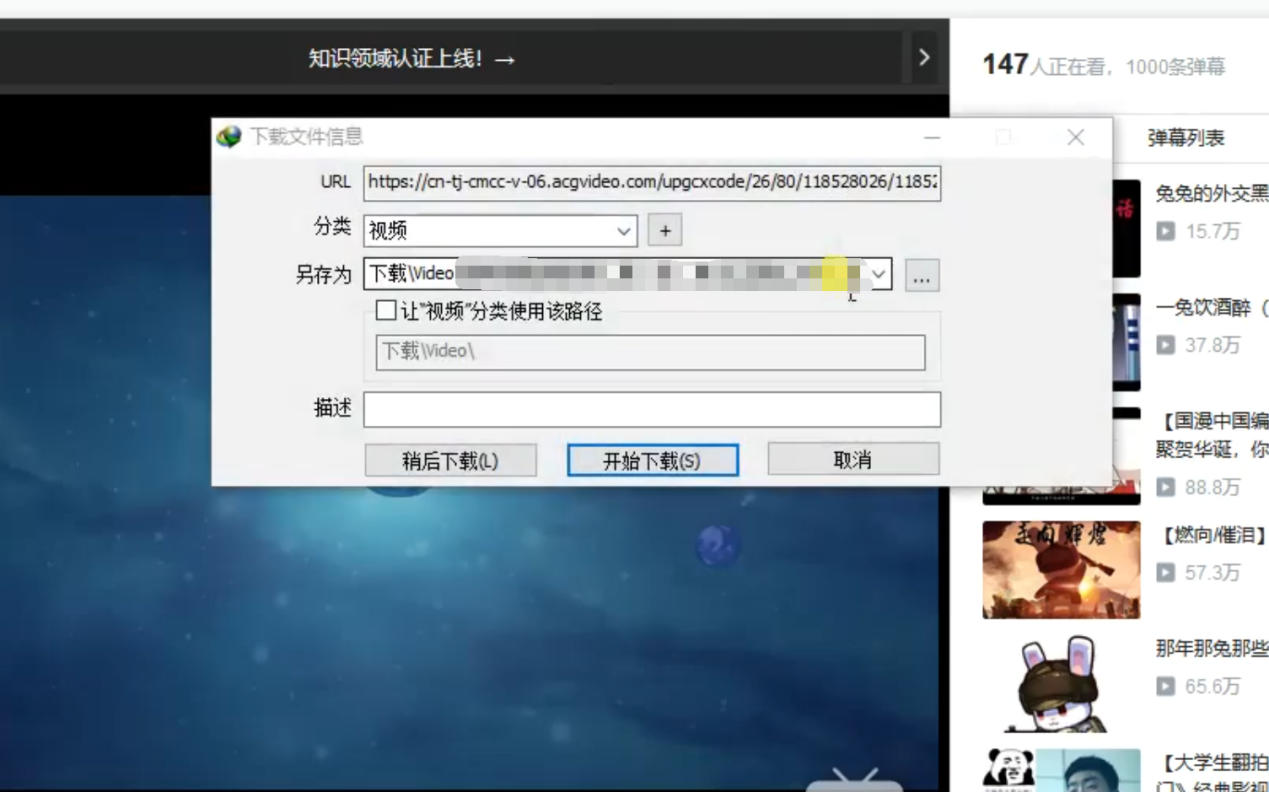Open the browse folder ellipsis button
Image resolution: width=1269 pixels, height=792 pixels.
(x=922, y=275)
